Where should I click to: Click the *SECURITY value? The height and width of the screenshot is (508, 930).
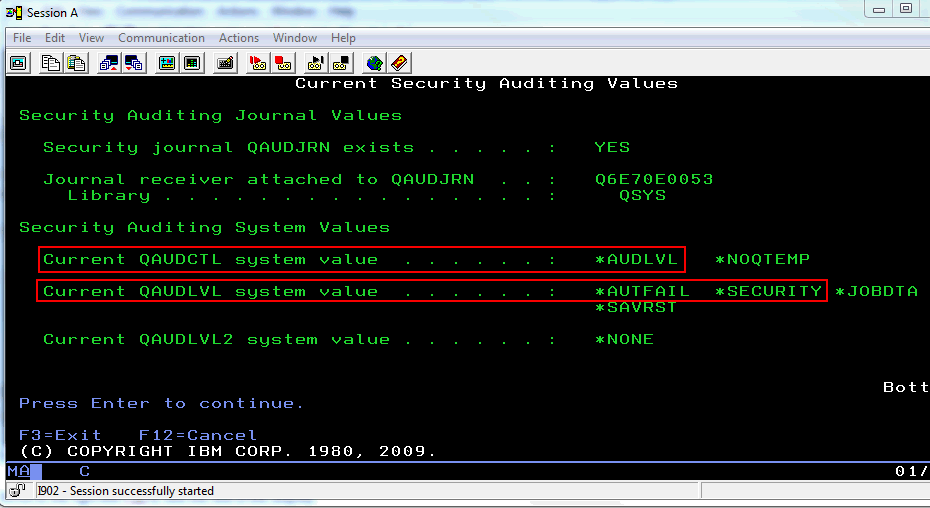click(x=768, y=291)
